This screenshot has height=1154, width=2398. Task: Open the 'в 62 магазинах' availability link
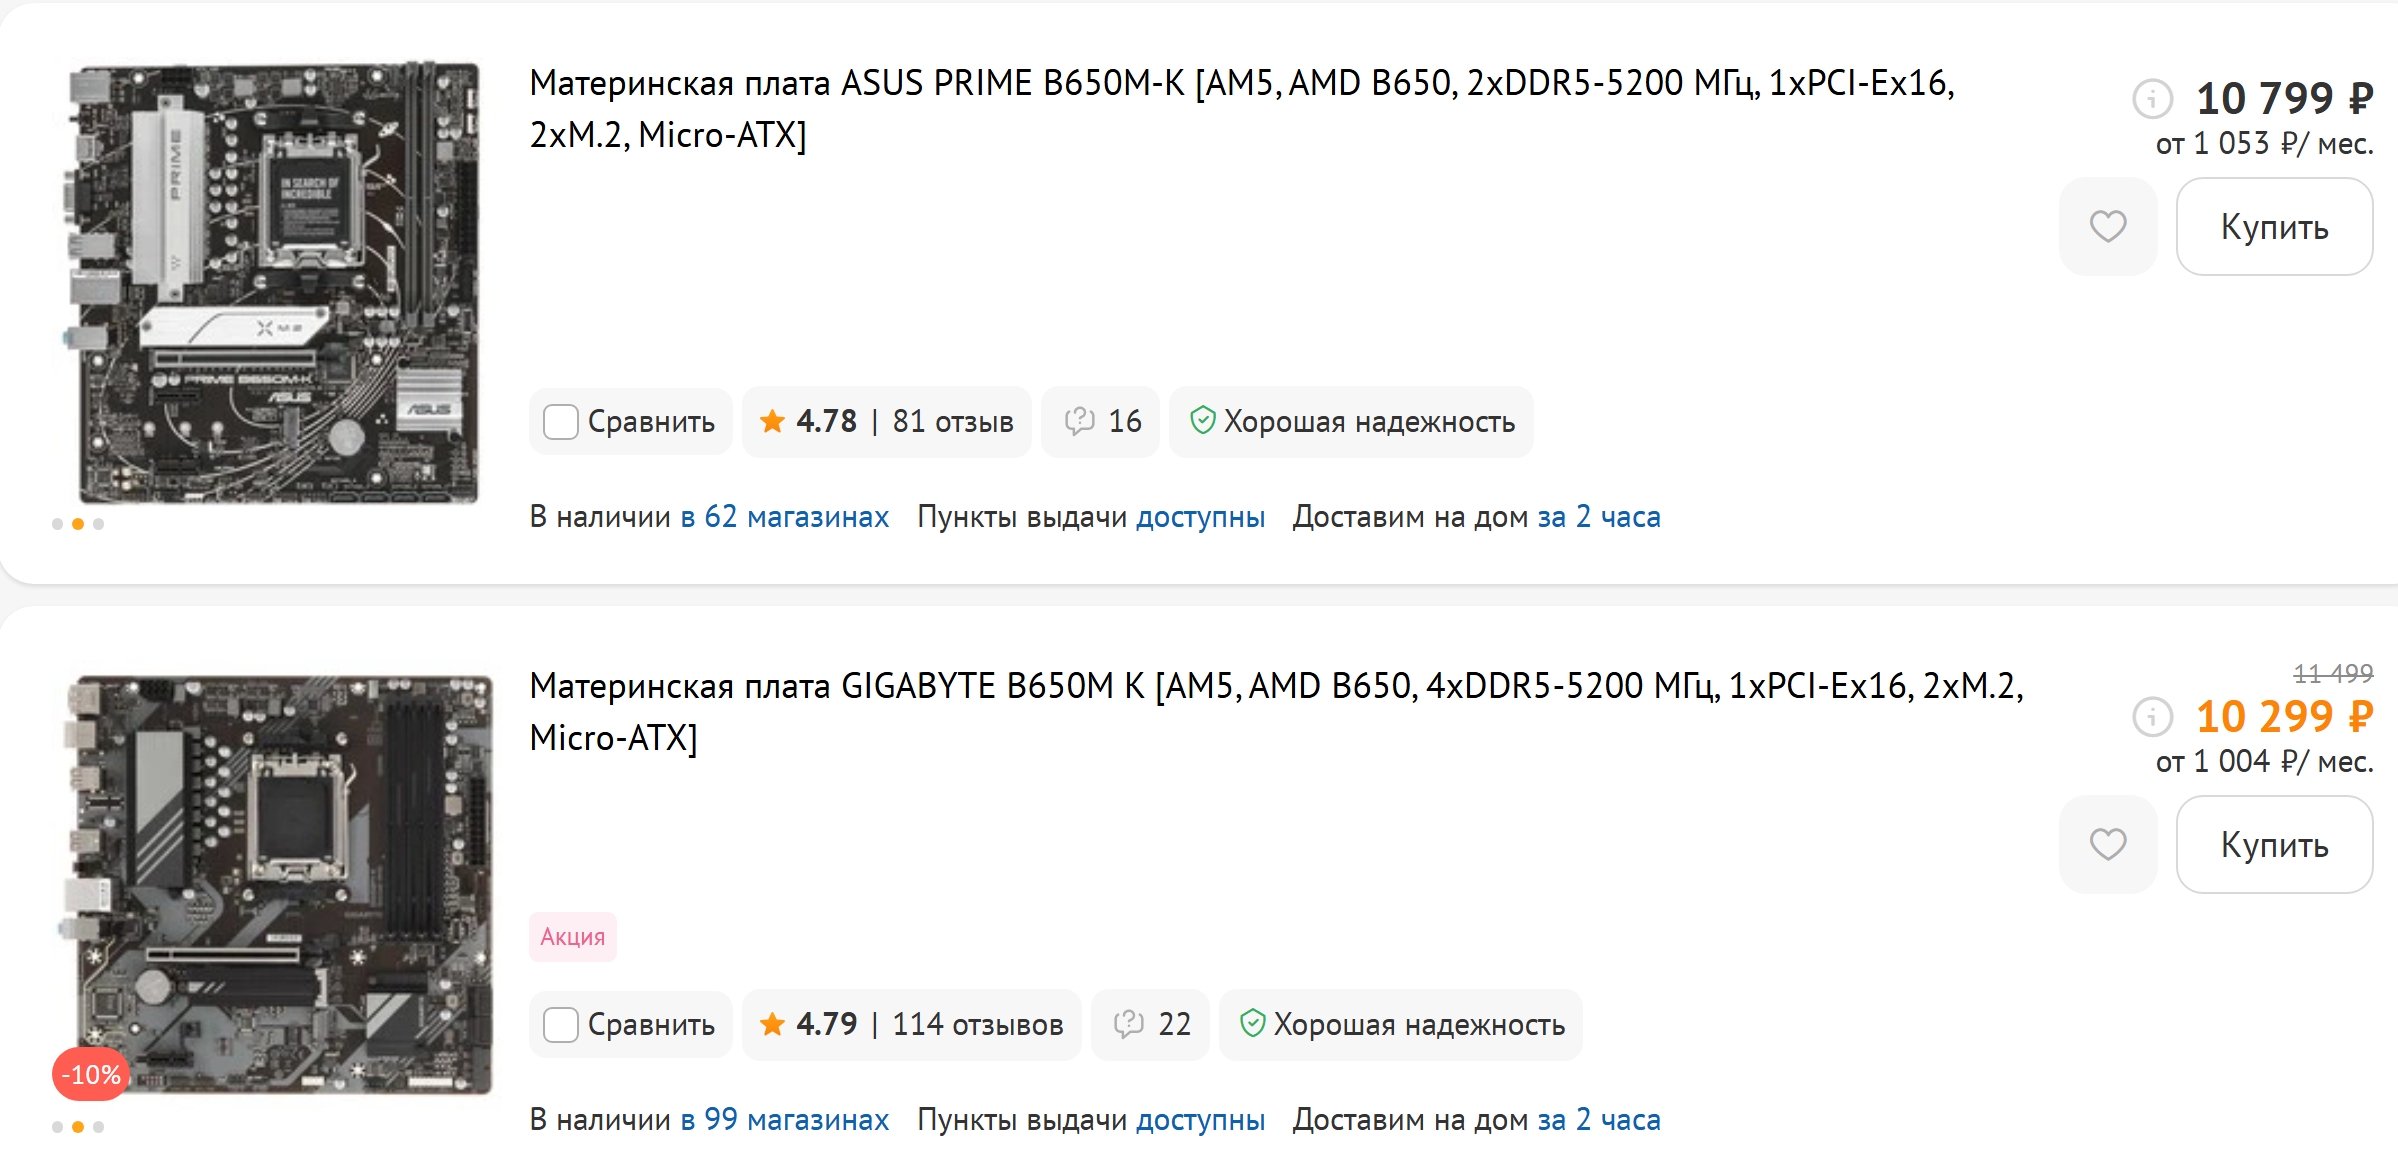pyautogui.click(x=784, y=517)
